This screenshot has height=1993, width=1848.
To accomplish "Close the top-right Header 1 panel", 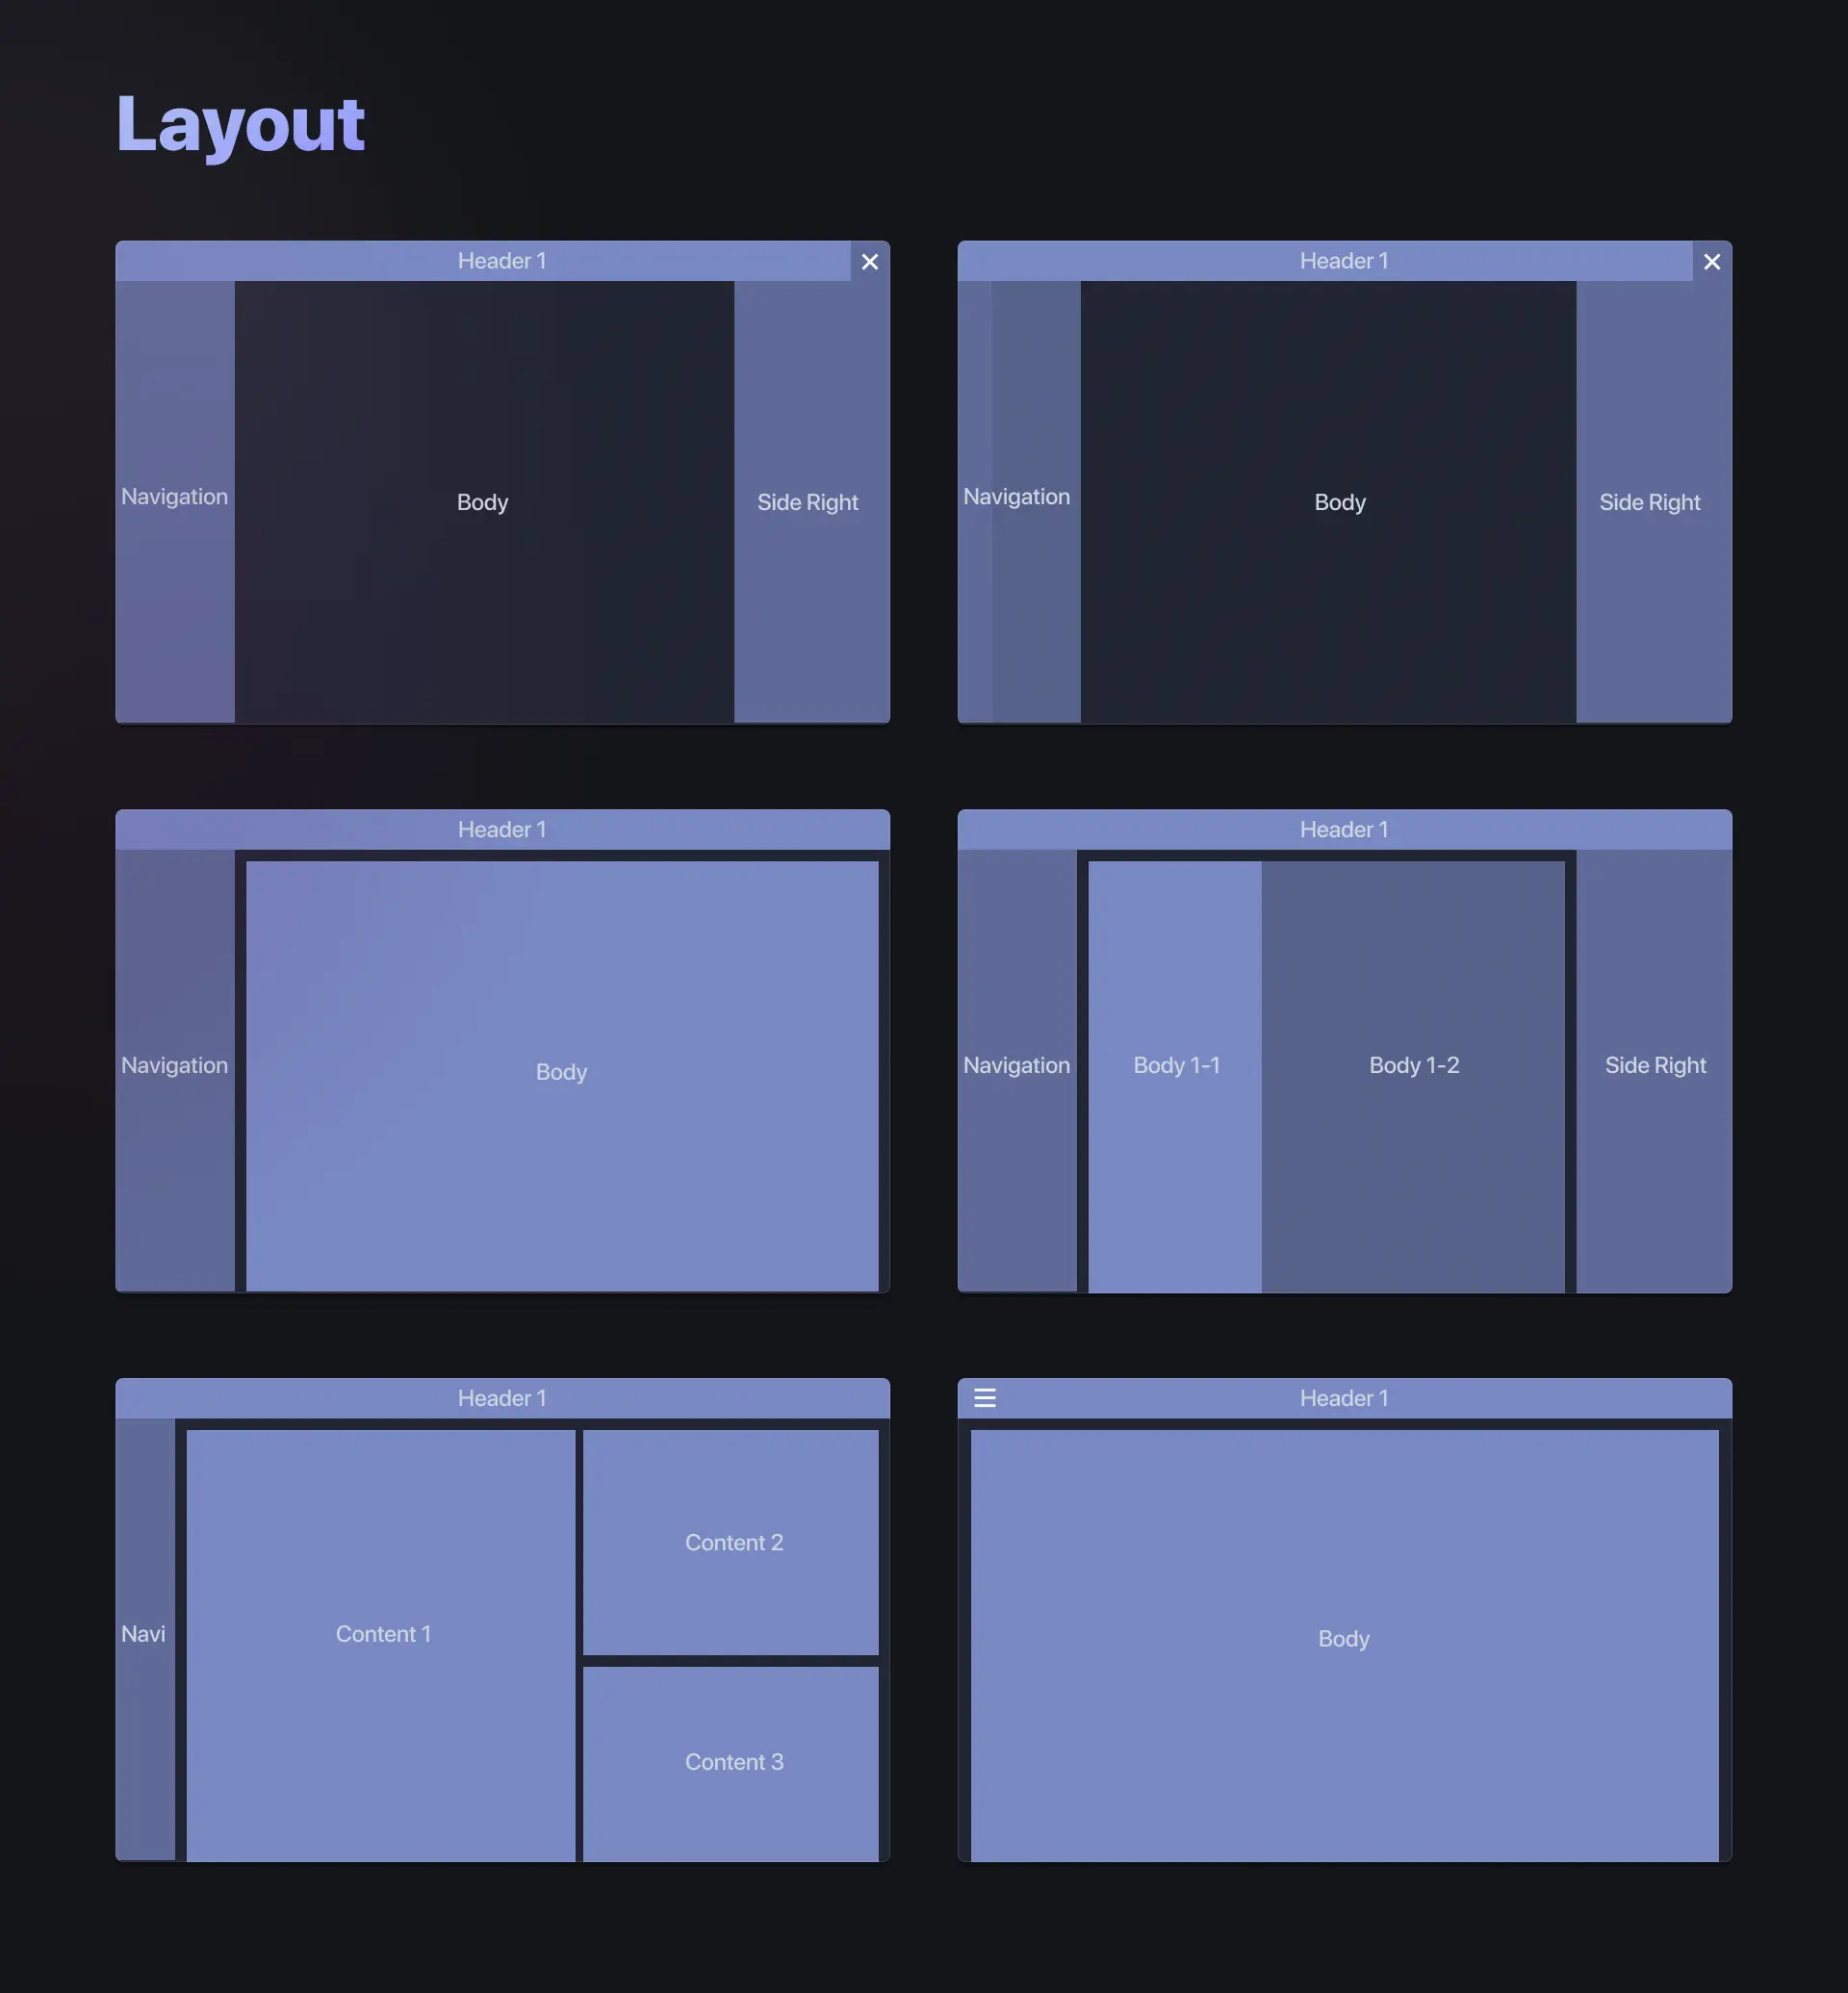I will click(x=1709, y=261).
